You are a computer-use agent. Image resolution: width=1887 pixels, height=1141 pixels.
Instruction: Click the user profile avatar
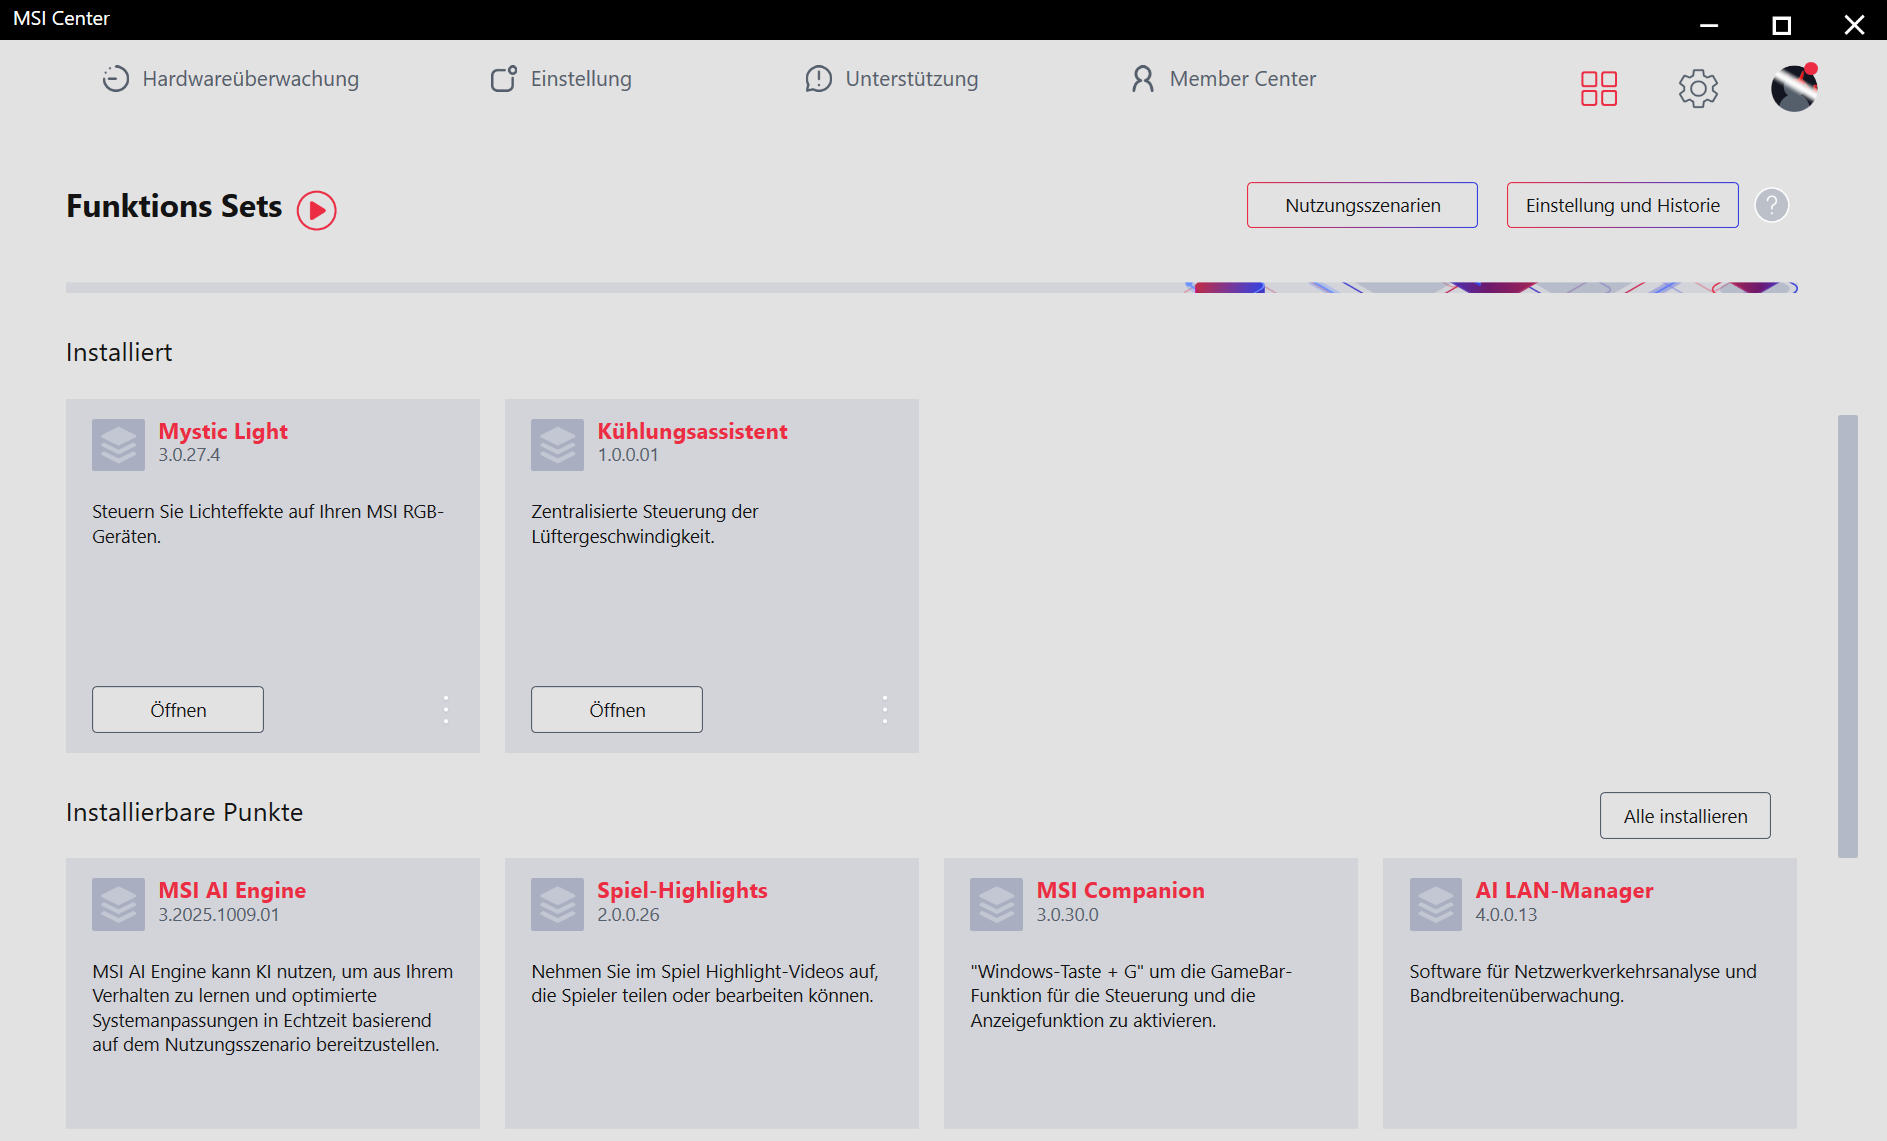(x=1794, y=88)
